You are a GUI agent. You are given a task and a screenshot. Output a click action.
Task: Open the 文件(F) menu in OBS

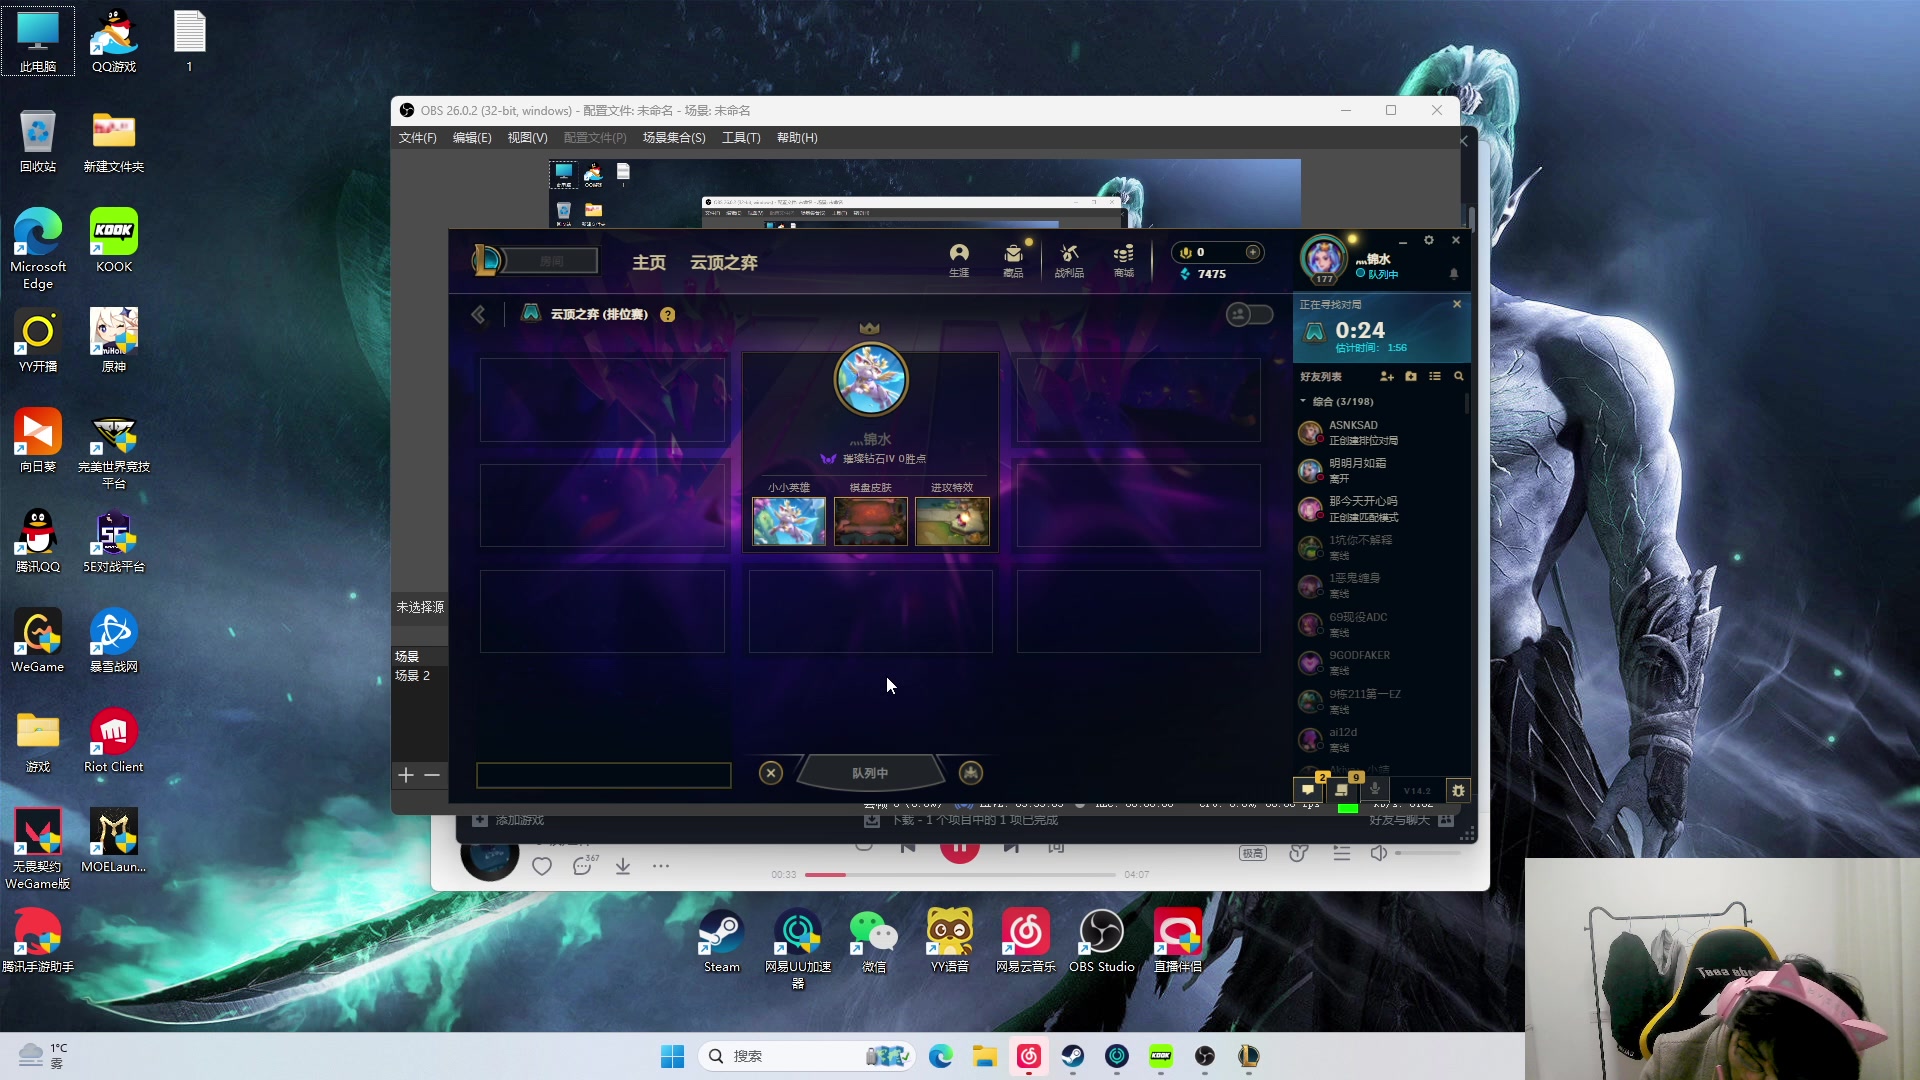[x=417, y=138]
